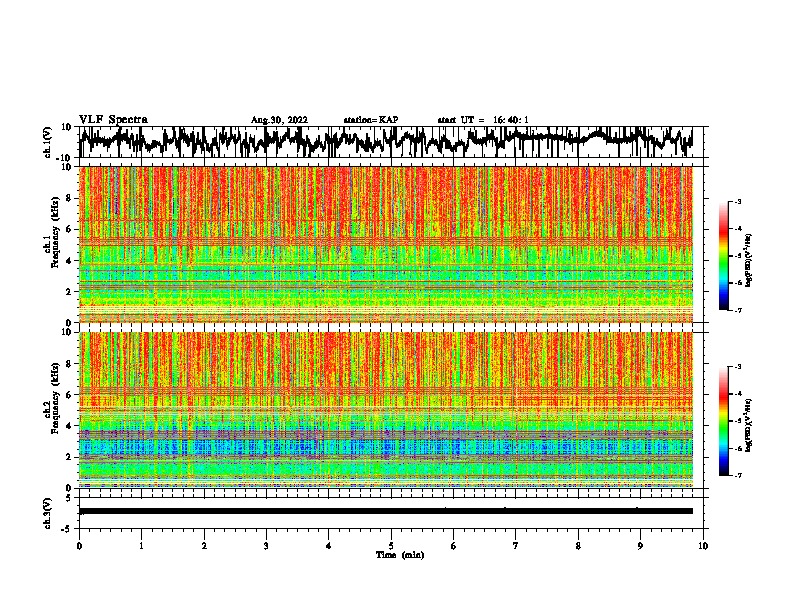Click the time axis tick label "3"

pos(266,546)
